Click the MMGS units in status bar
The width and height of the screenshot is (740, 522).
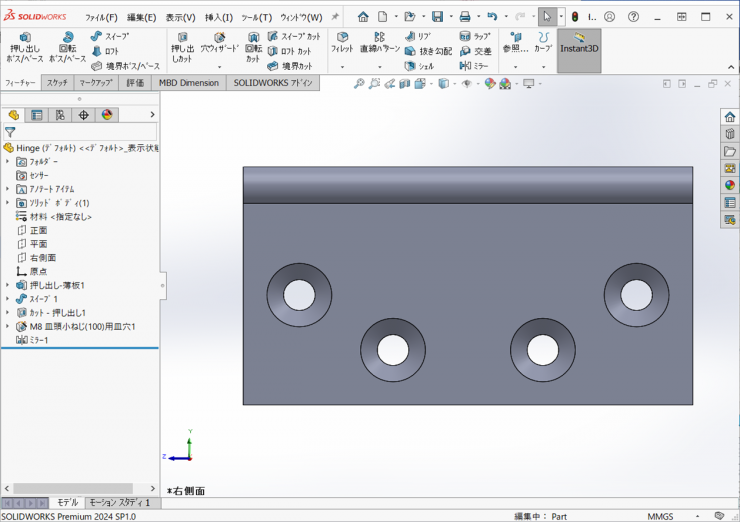click(x=660, y=516)
